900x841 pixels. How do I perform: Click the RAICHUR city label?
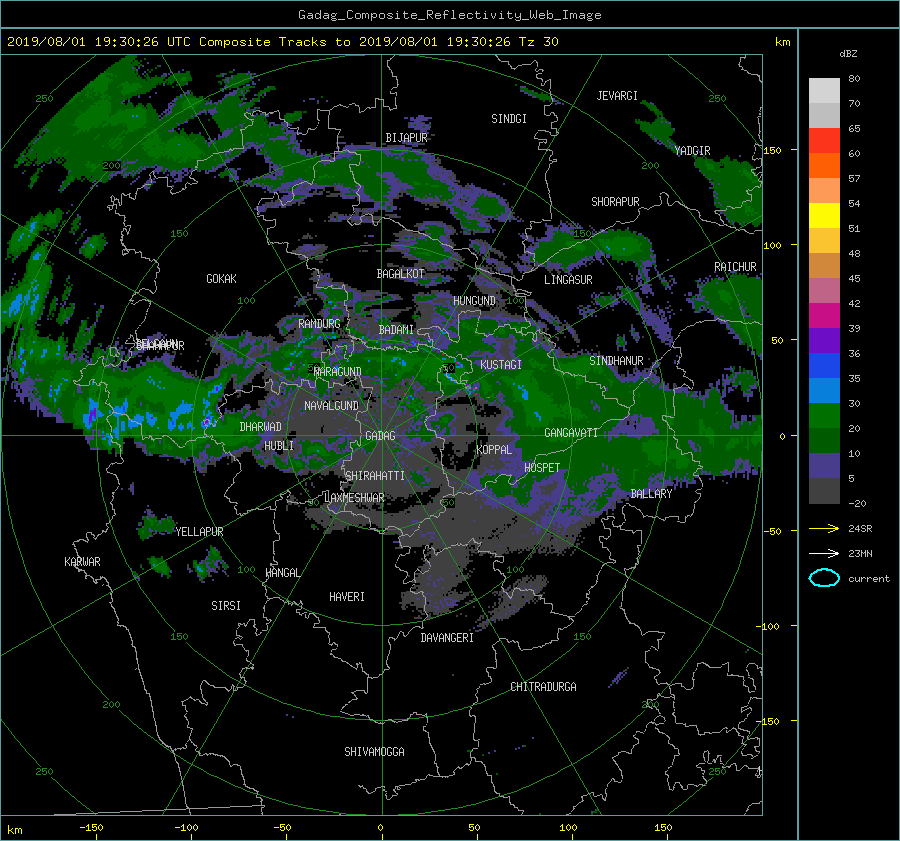coord(735,267)
